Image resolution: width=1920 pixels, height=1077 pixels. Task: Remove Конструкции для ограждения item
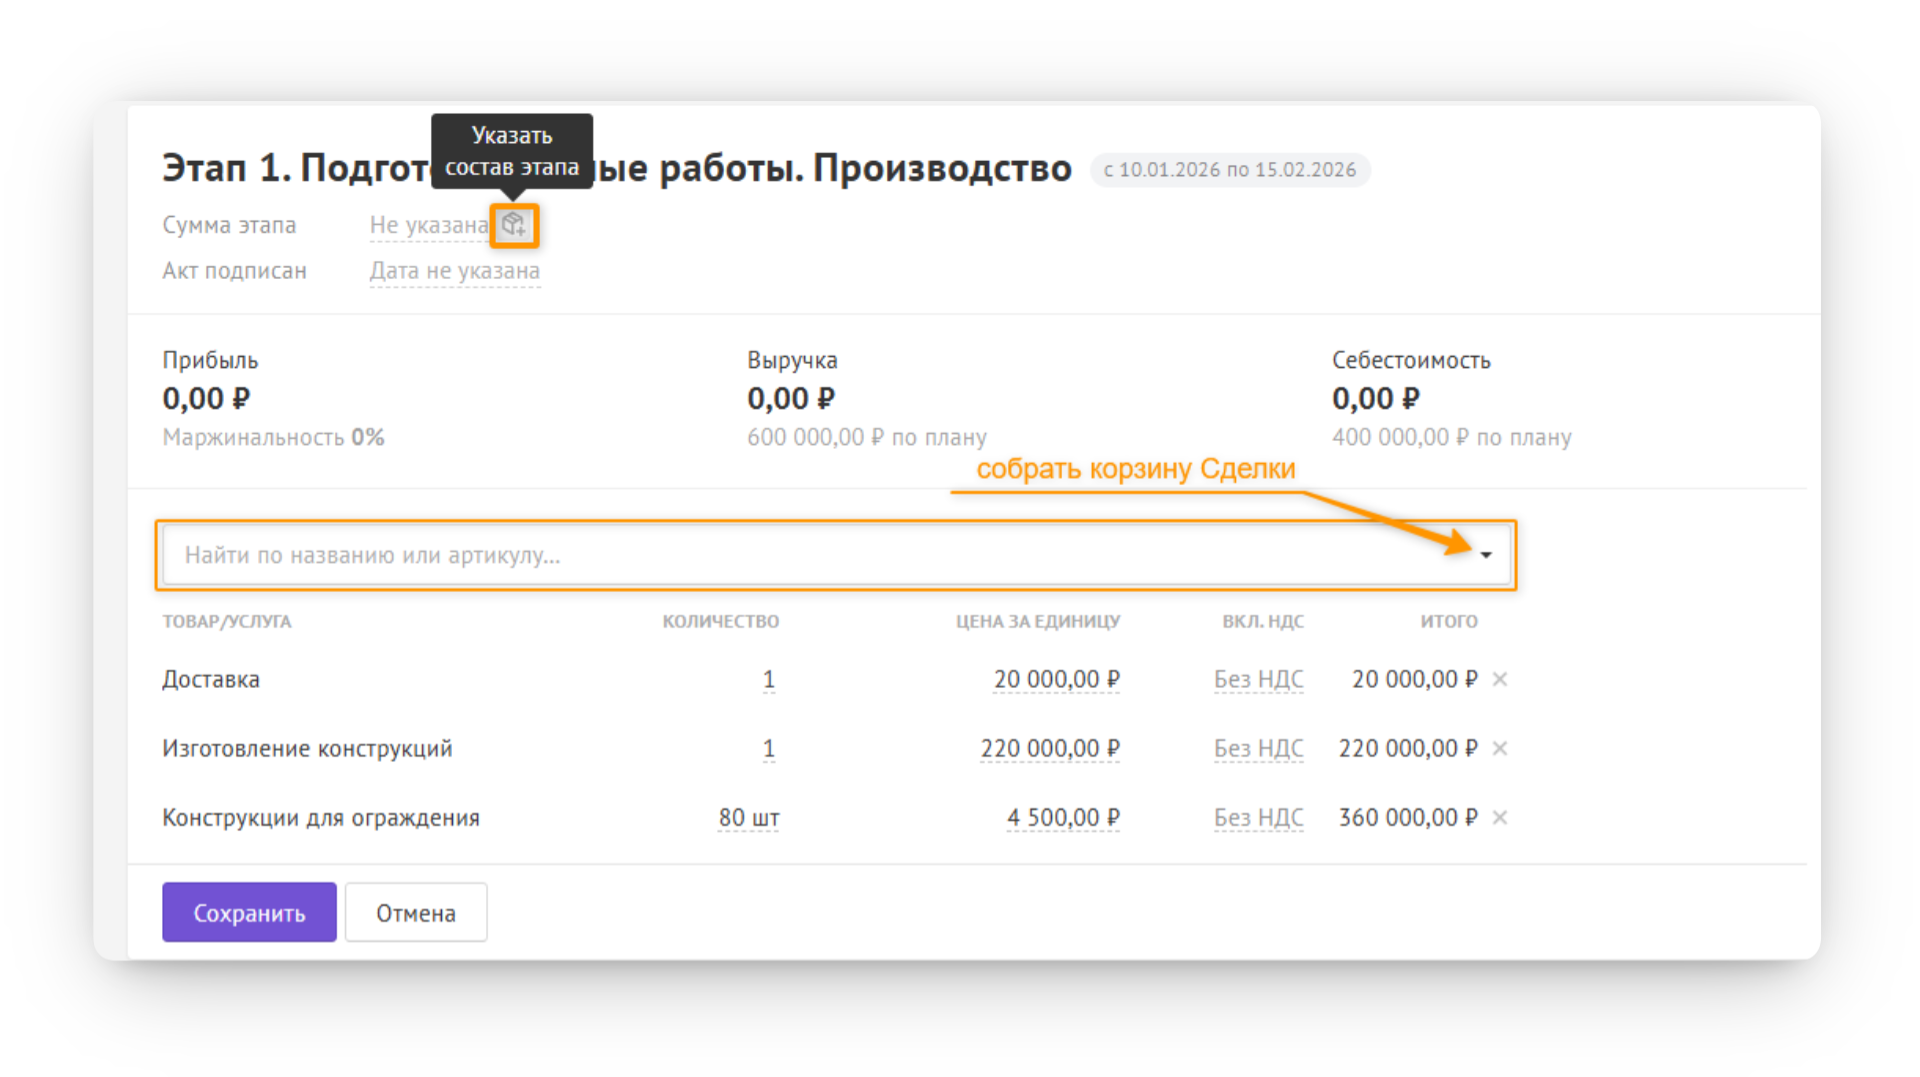click(x=1499, y=817)
